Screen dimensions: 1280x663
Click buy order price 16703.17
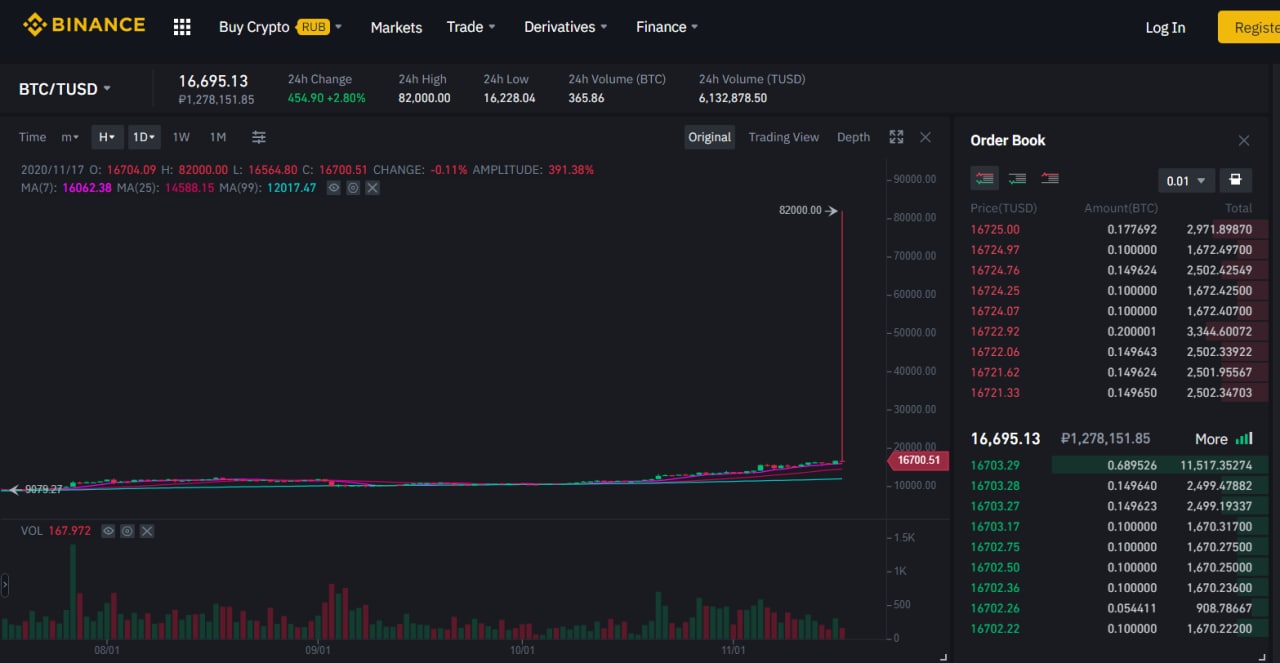995,526
